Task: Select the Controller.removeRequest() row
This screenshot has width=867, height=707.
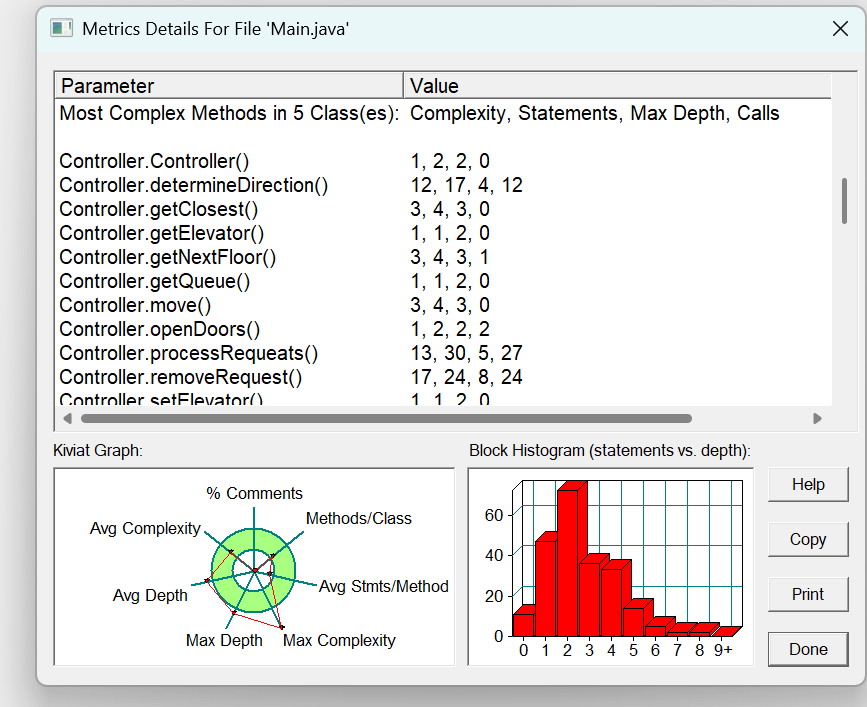Action: pyautogui.click(x=444, y=378)
